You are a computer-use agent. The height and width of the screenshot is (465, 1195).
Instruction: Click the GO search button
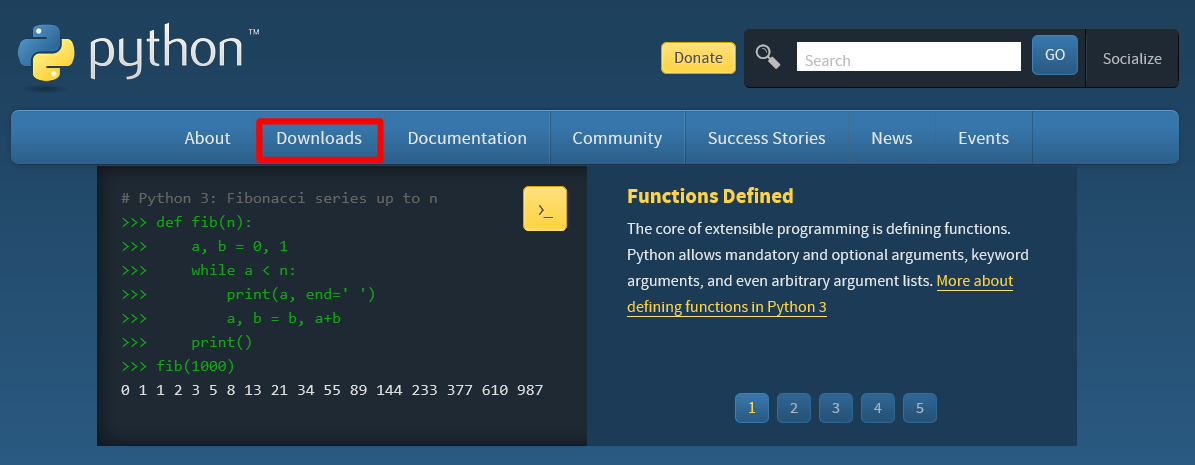[x=1055, y=55]
